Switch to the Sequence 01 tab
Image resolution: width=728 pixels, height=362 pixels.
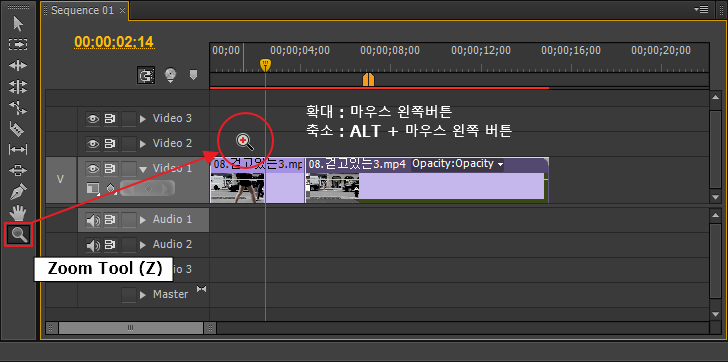(82, 10)
